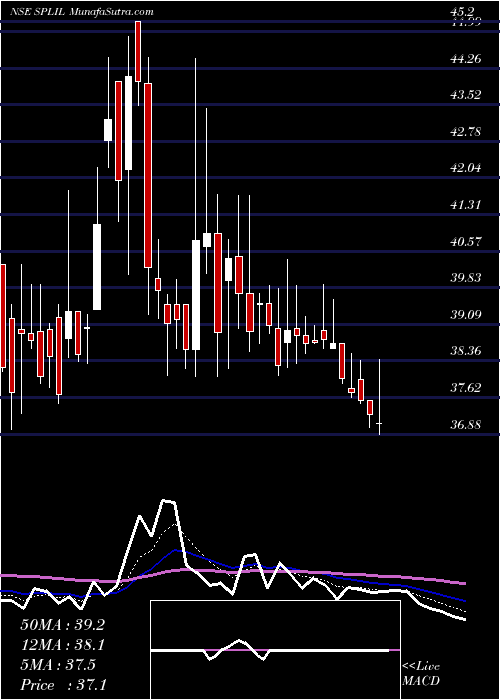Select the 39.09 price axis label
This screenshot has height=700, width=500.
(x=466, y=315)
